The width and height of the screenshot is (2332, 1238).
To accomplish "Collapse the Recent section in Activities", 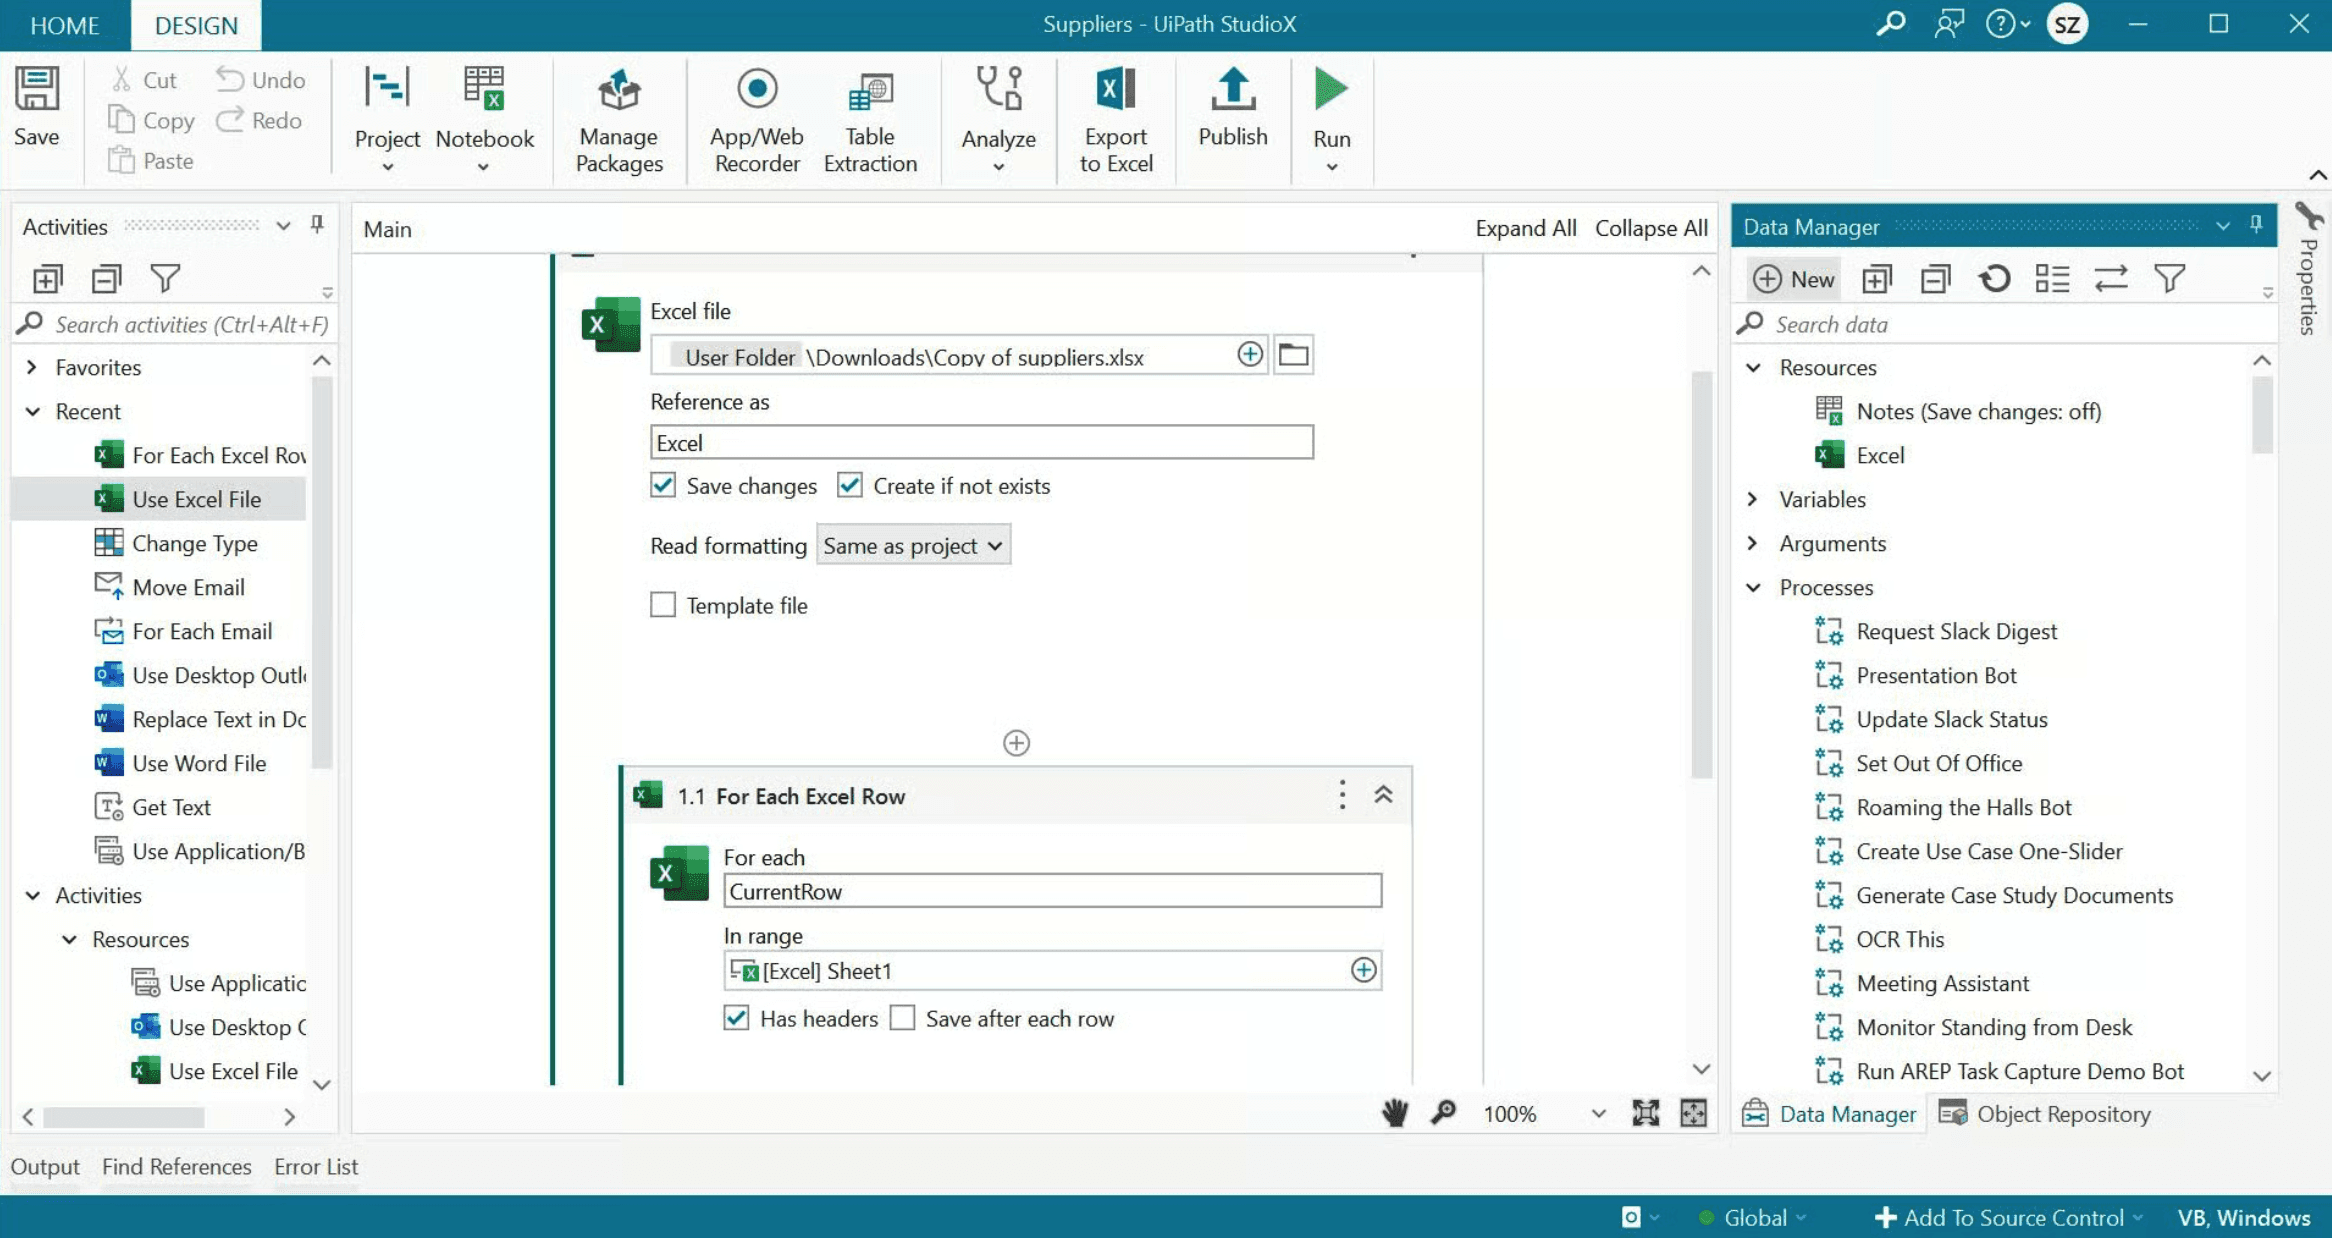I will tap(32, 411).
